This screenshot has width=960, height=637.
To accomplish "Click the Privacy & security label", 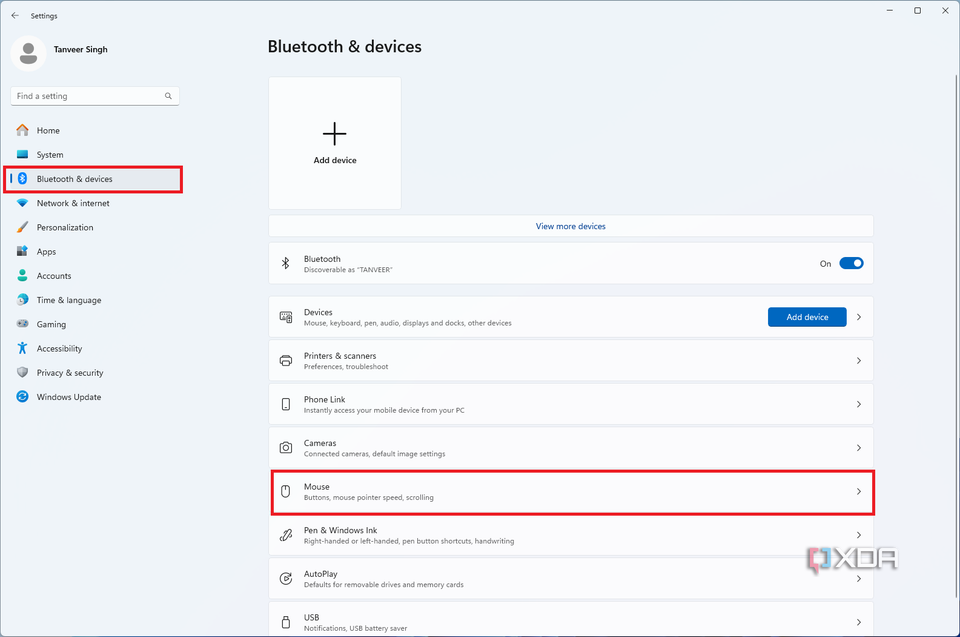I will click(x=70, y=372).
